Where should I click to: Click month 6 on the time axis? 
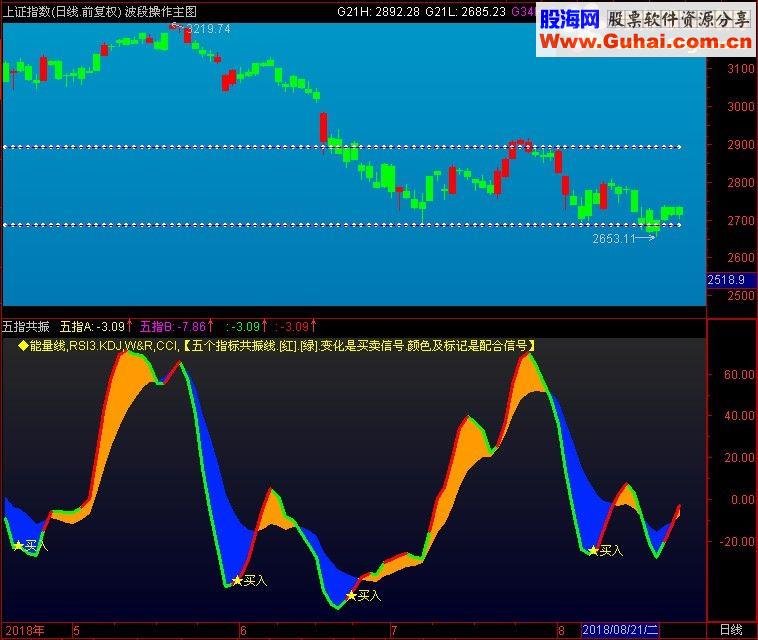pyautogui.click(x=243, y=630)
